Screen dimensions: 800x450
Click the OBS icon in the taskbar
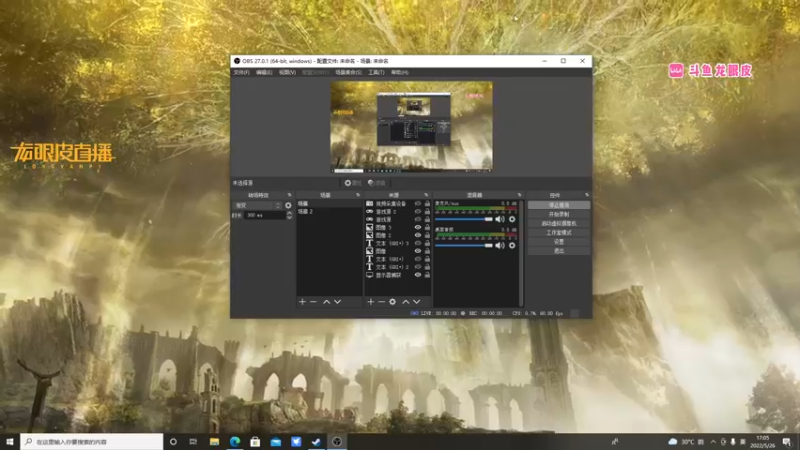337,442
